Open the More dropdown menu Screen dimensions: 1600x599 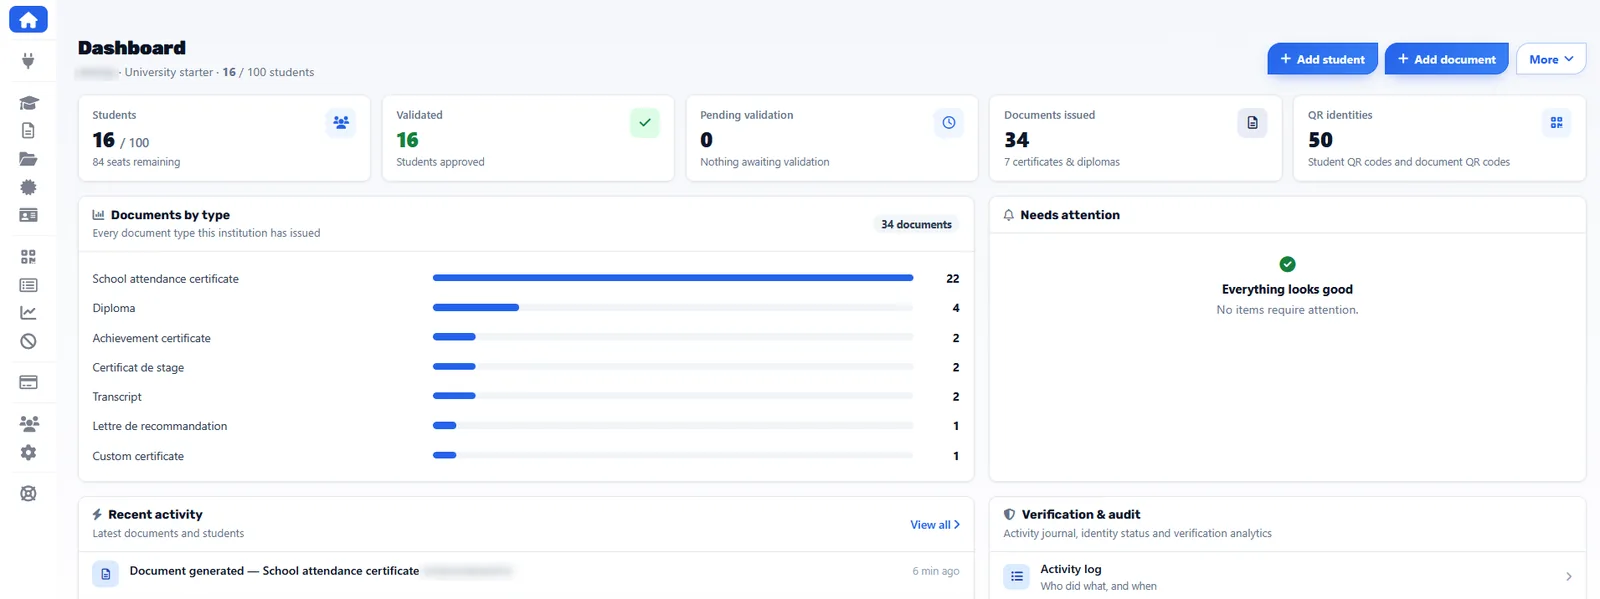[x=1551, y=59]
